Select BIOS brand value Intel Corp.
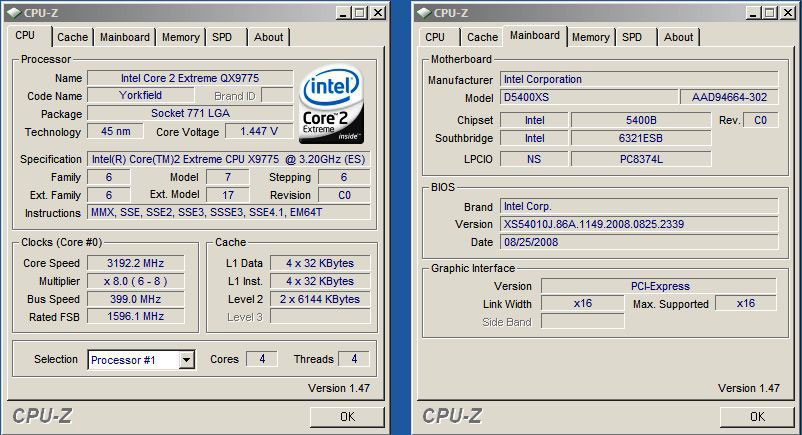The image size is (802, 435). (x=639, y=206)
